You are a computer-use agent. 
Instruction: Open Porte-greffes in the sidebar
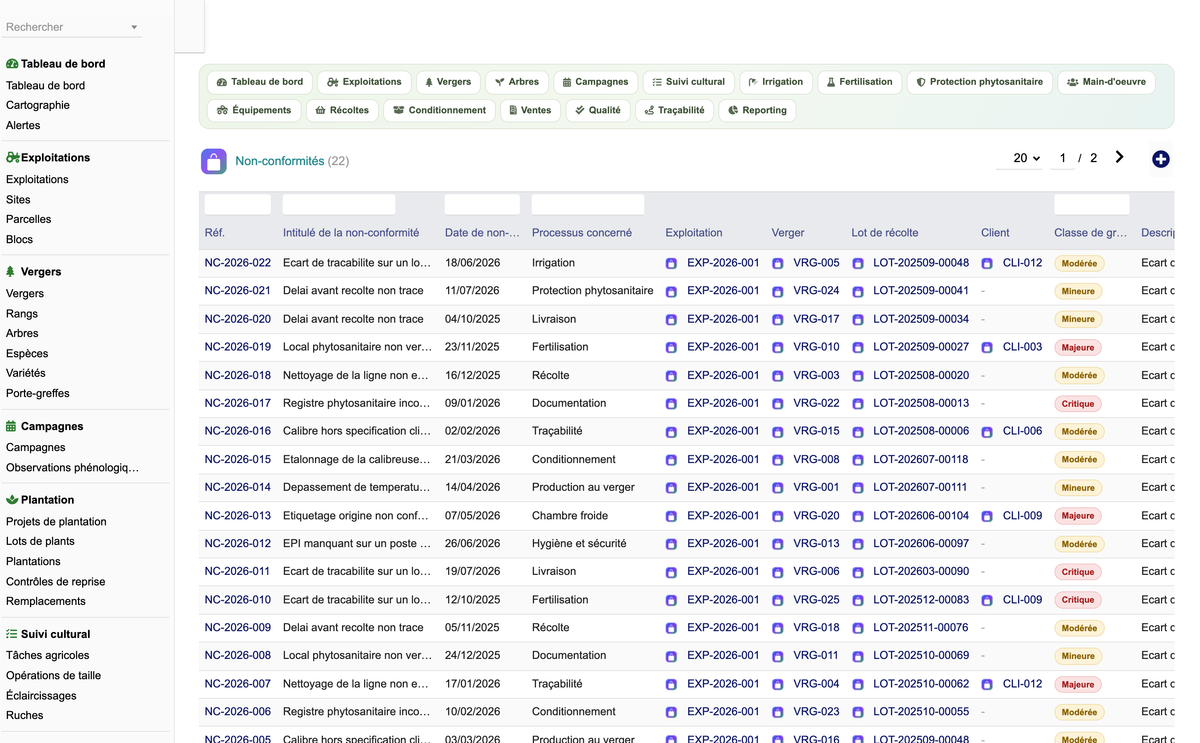pyautogui.click(x=38, y=393)
